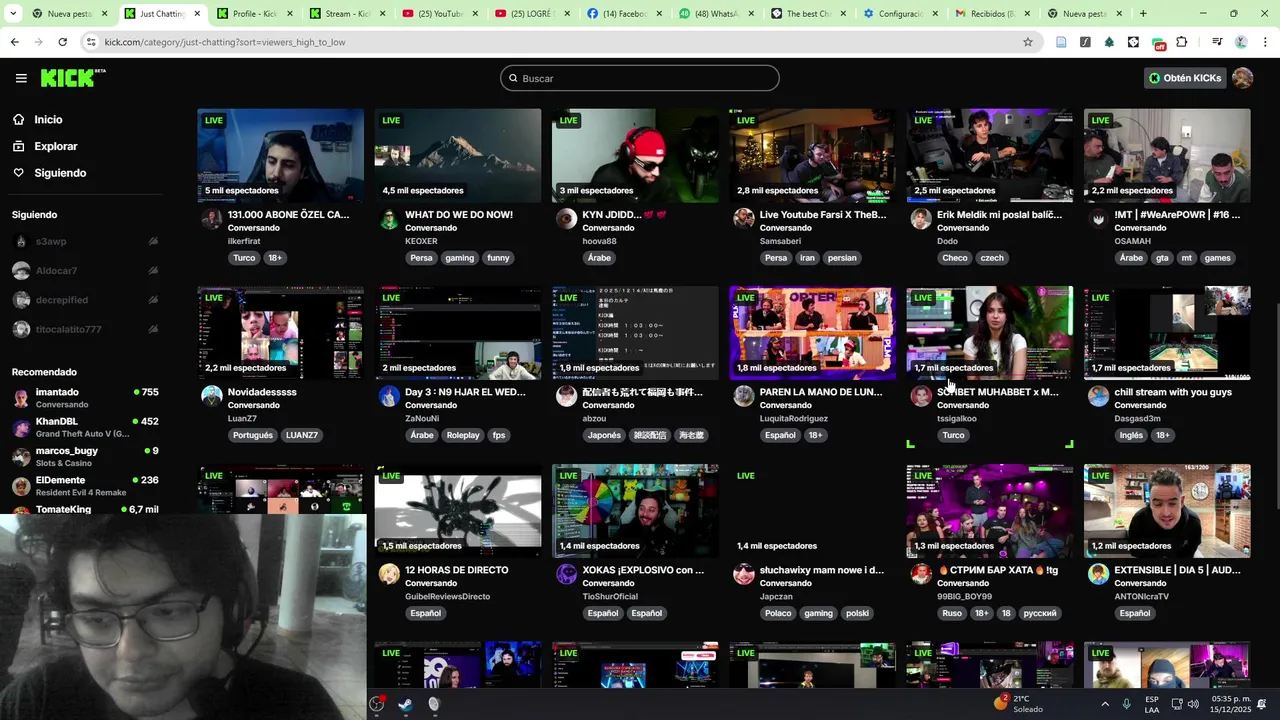The width and height of the screenshot is (1280, 720).
Task: Click the iran tag under Samsaberi
Action: pos(807,258)
